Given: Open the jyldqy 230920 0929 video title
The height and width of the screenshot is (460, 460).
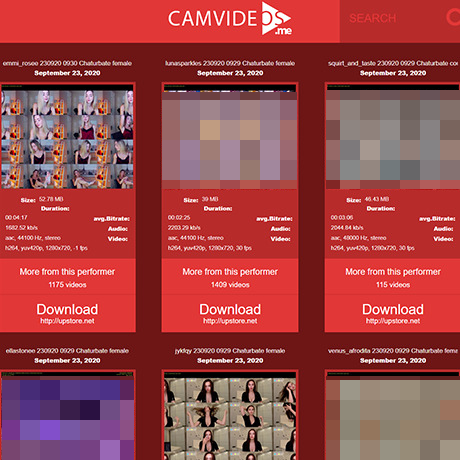Looking at the screenshot, I should coord(230,351).
